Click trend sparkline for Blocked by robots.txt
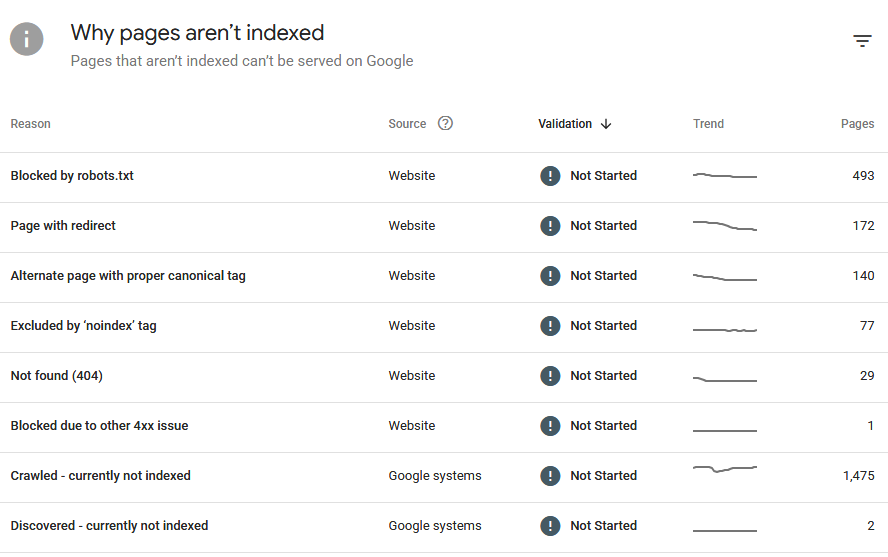 coord(725,175)
